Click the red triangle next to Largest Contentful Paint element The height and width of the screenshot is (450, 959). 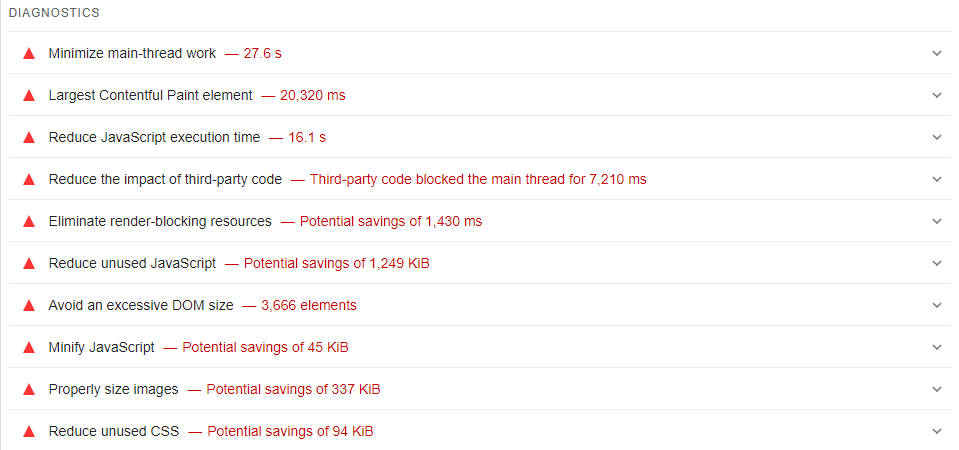pos(29,95)
